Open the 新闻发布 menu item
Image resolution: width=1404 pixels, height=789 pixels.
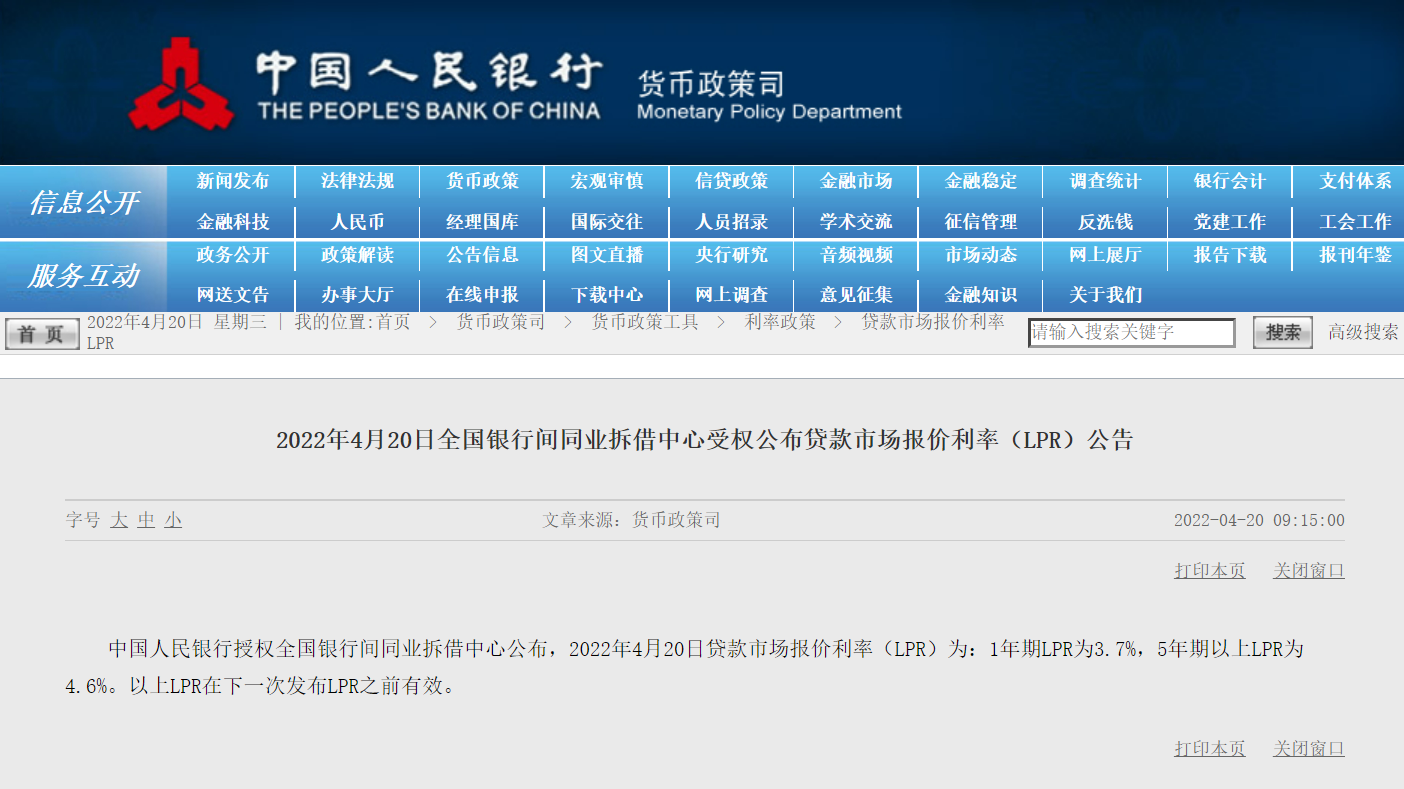tap(233, 181)
